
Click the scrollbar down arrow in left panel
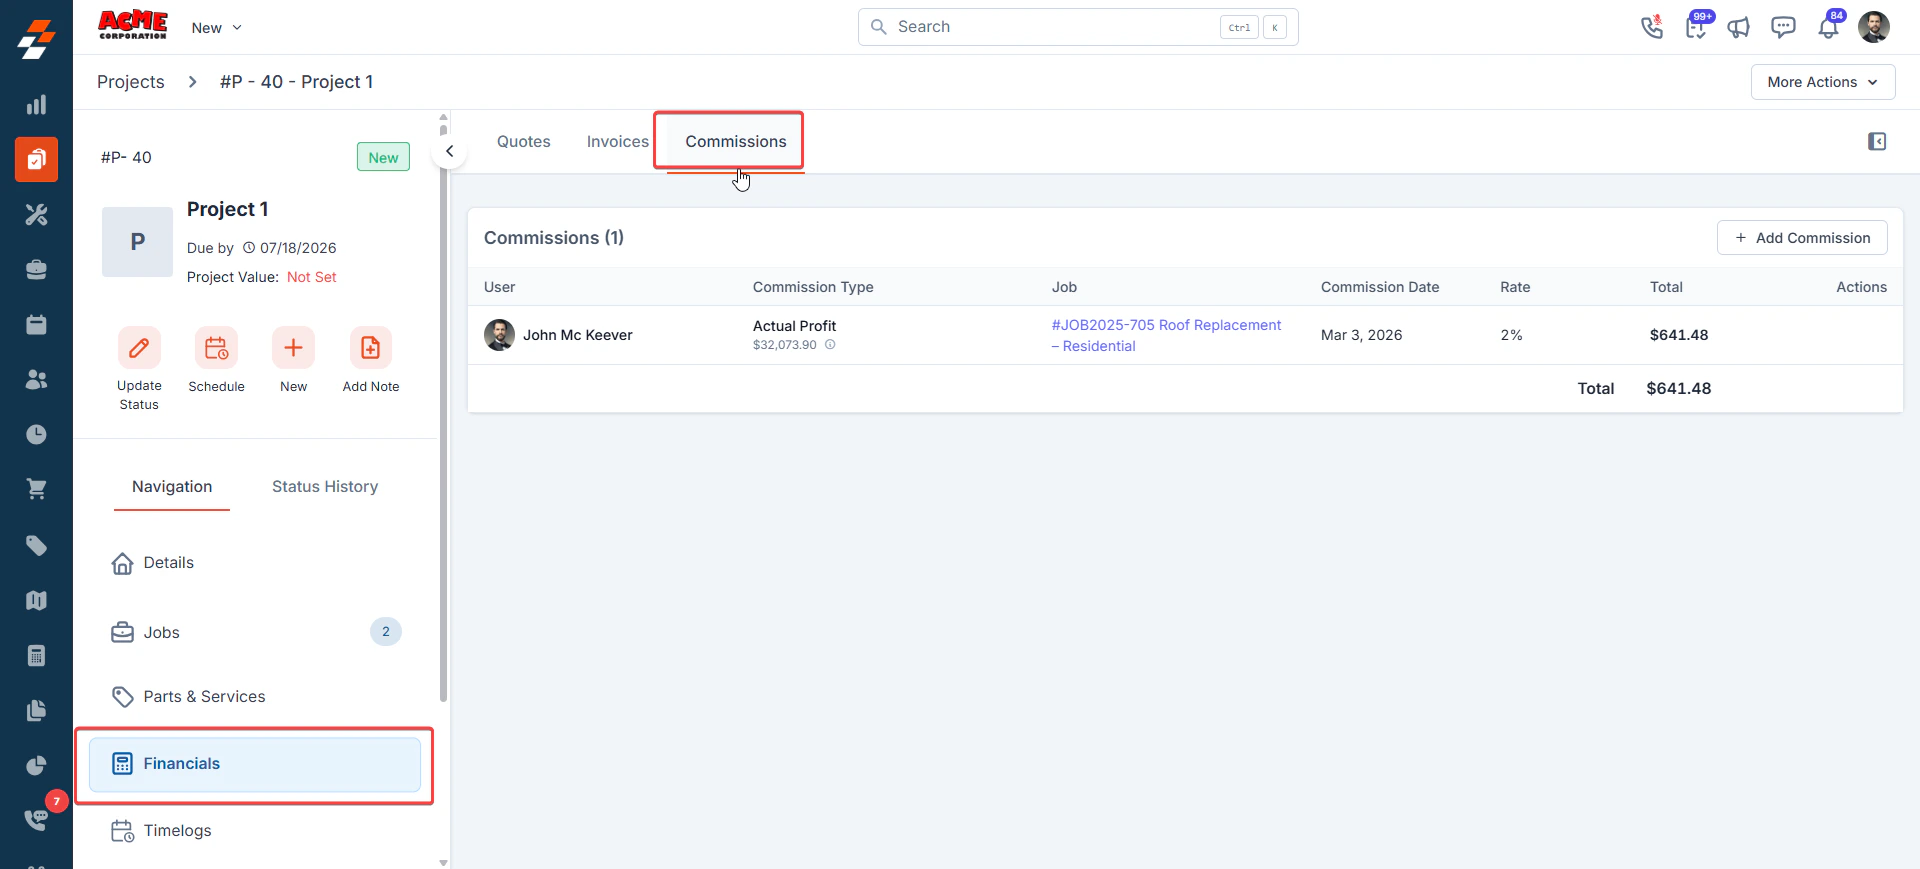pyautogui.click(x=443, y=862)
